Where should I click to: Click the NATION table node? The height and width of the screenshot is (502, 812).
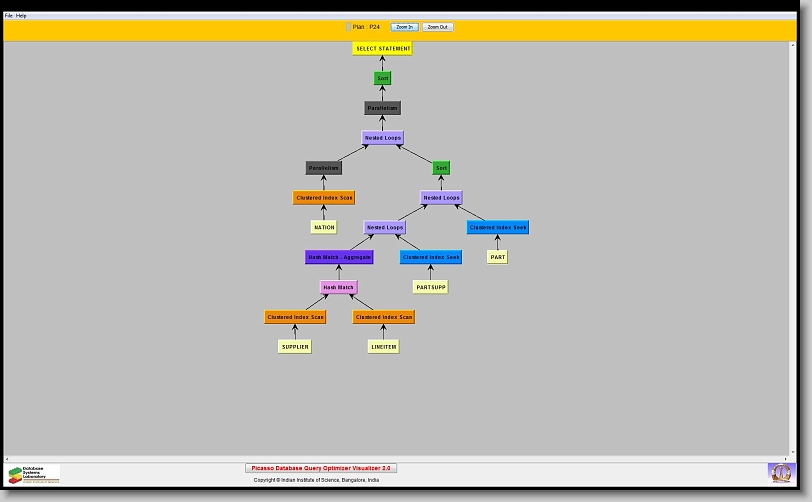pyautogui.click(x=324, y=227)
